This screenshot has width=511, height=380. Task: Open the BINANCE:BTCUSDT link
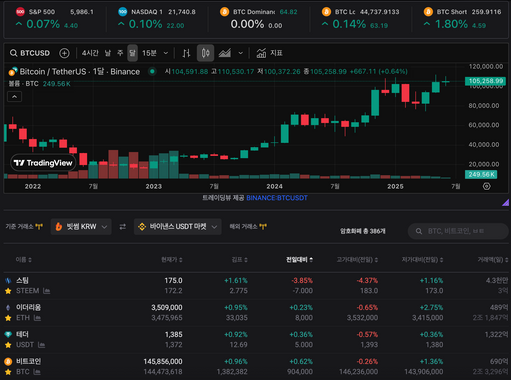(277, 198)
